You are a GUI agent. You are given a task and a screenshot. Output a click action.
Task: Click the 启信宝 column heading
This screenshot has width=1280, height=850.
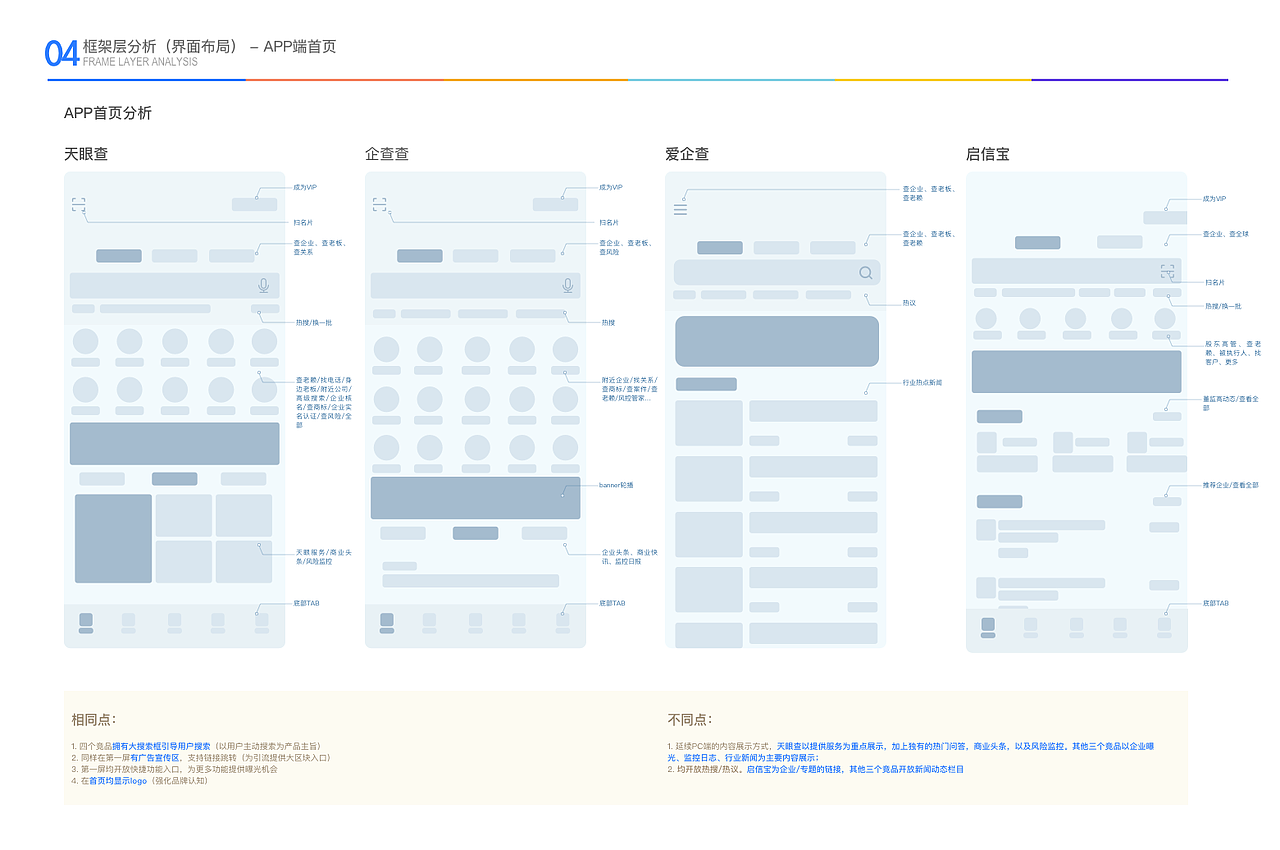988,154
